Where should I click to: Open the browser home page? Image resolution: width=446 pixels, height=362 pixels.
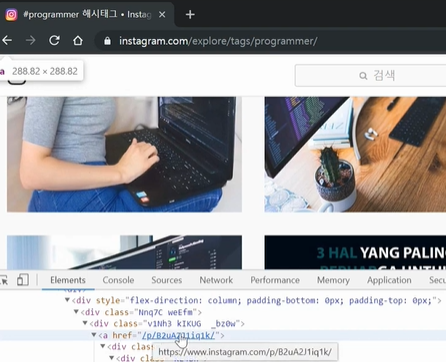pyautogui.click(x=78, y=41)
